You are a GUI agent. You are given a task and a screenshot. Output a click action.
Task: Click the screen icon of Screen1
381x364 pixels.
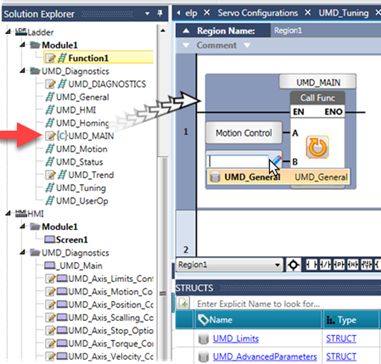pos(50,240)
